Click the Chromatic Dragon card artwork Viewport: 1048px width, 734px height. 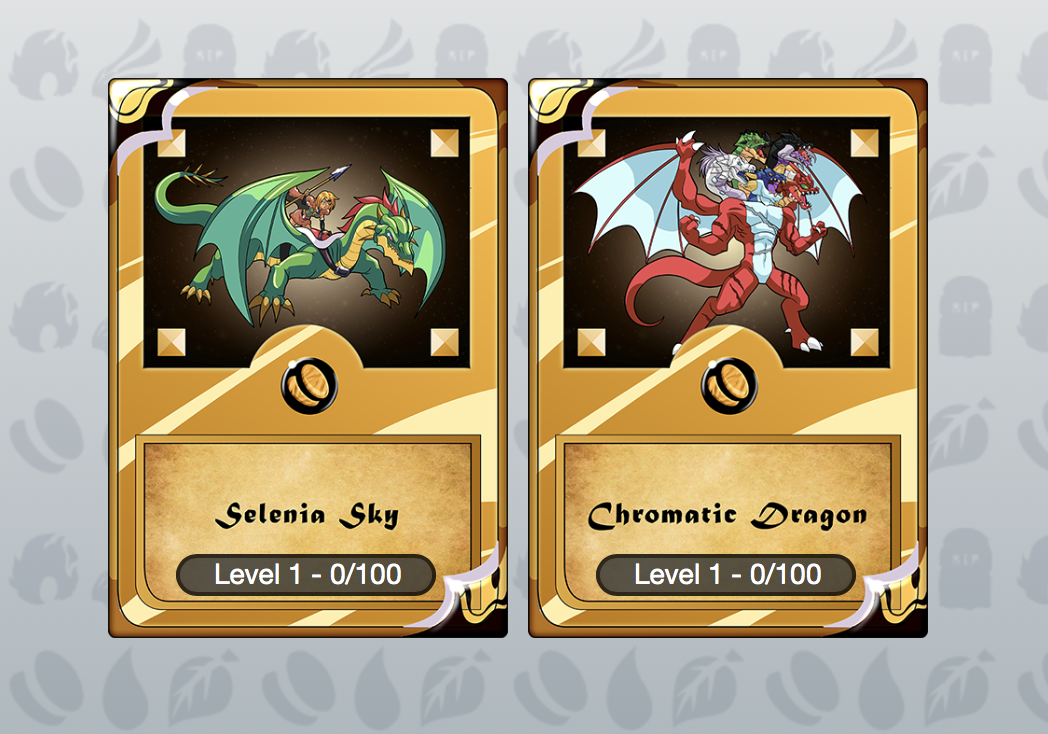click(x=727, y=242)
